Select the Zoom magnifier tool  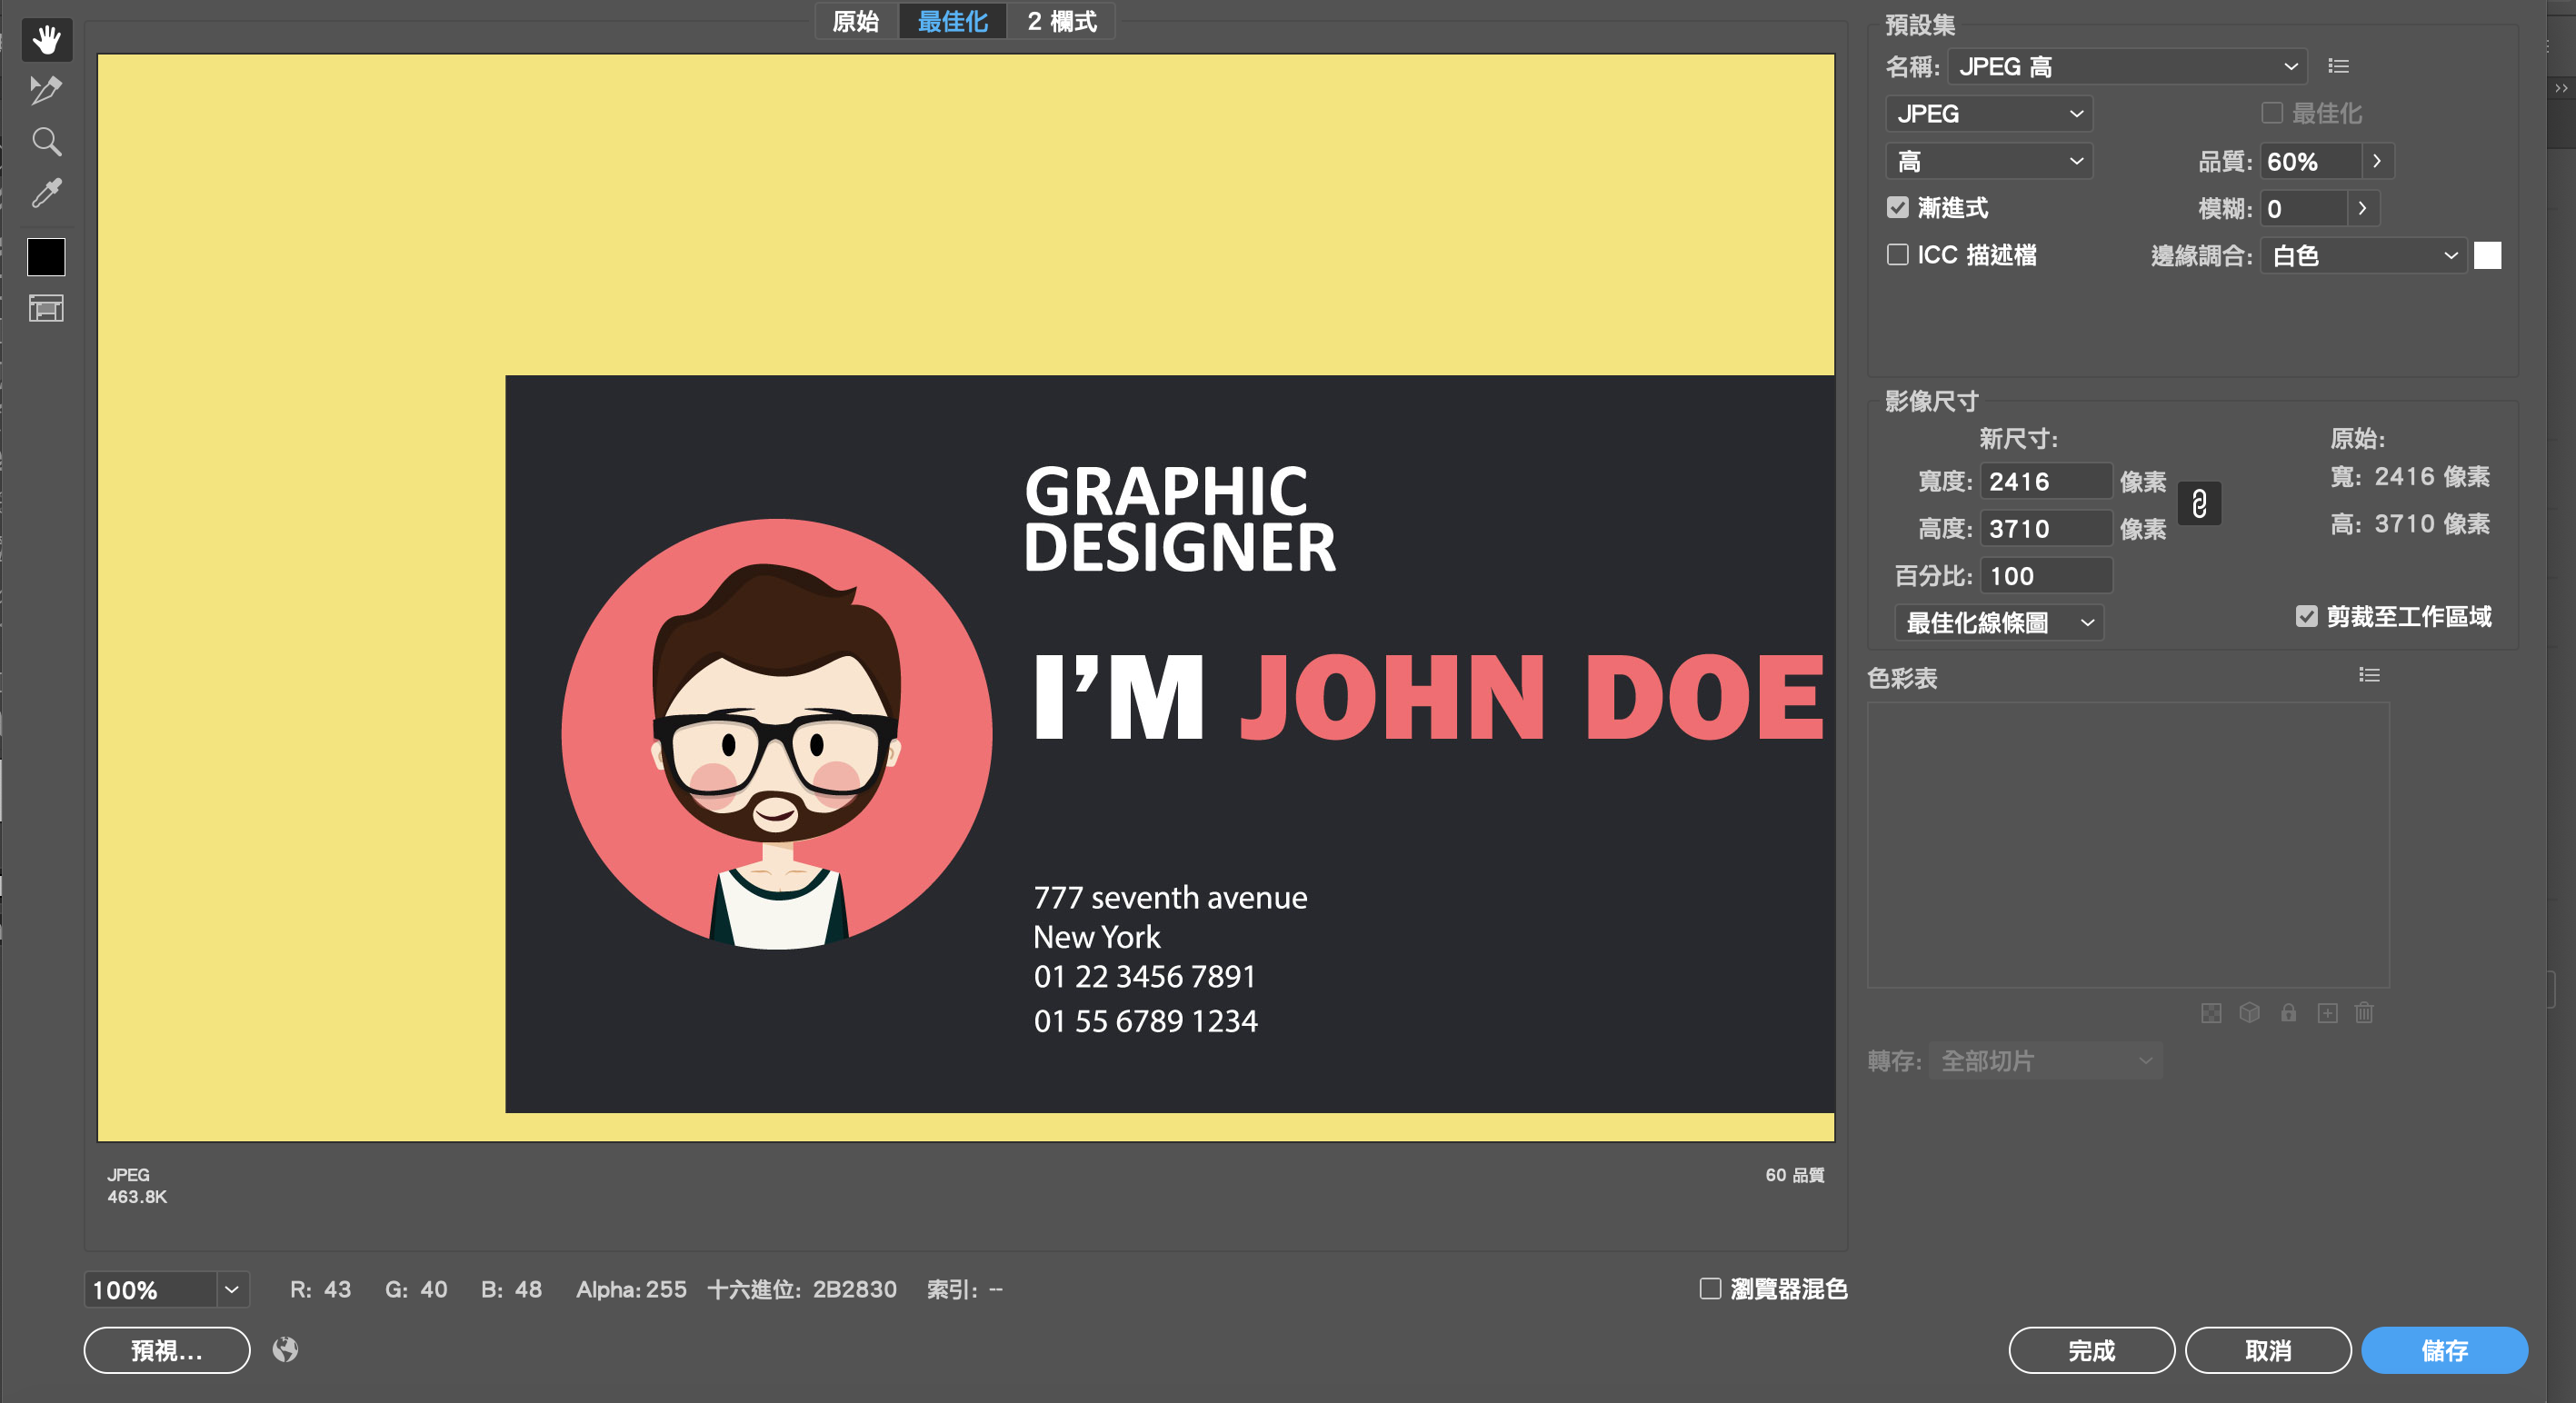click(x=46, y=141)
